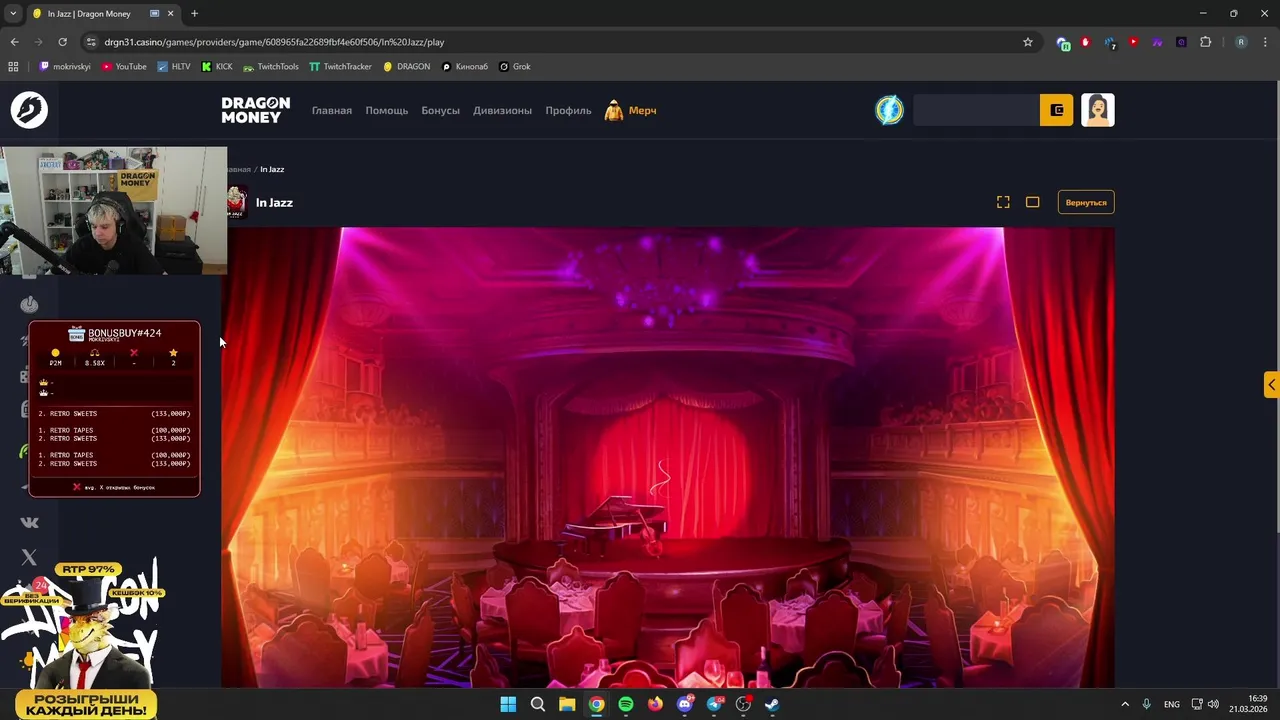Screen dimensions: 1280x720
Task: Open the Профиль menu item
Action: point(568,110)
